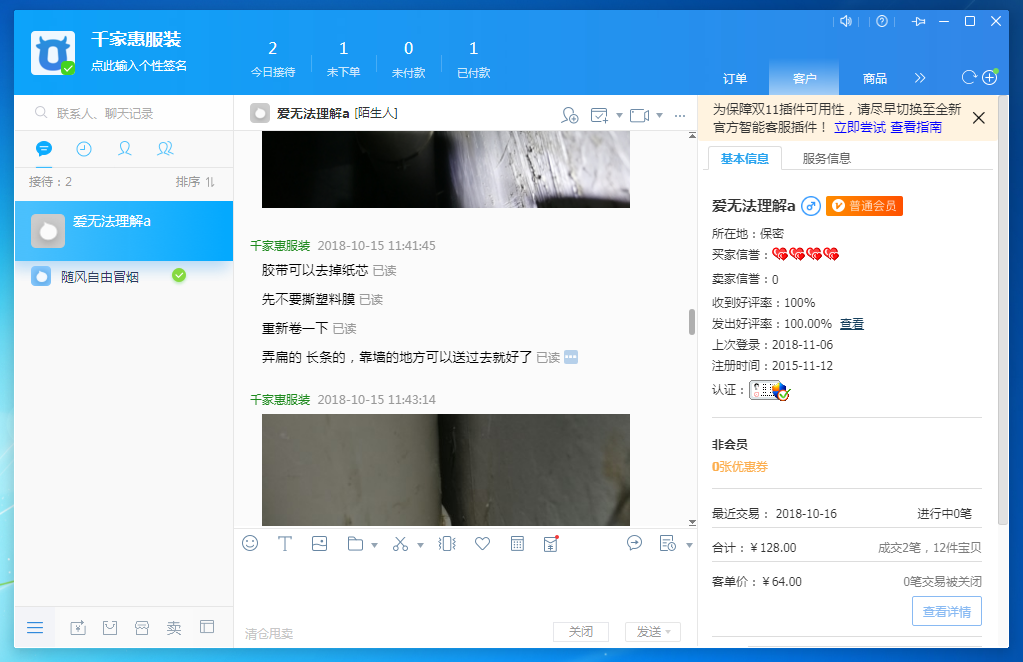This screenshot has width=1023, height=662.
Task: Open the groups double person tab
Action: 165,149
